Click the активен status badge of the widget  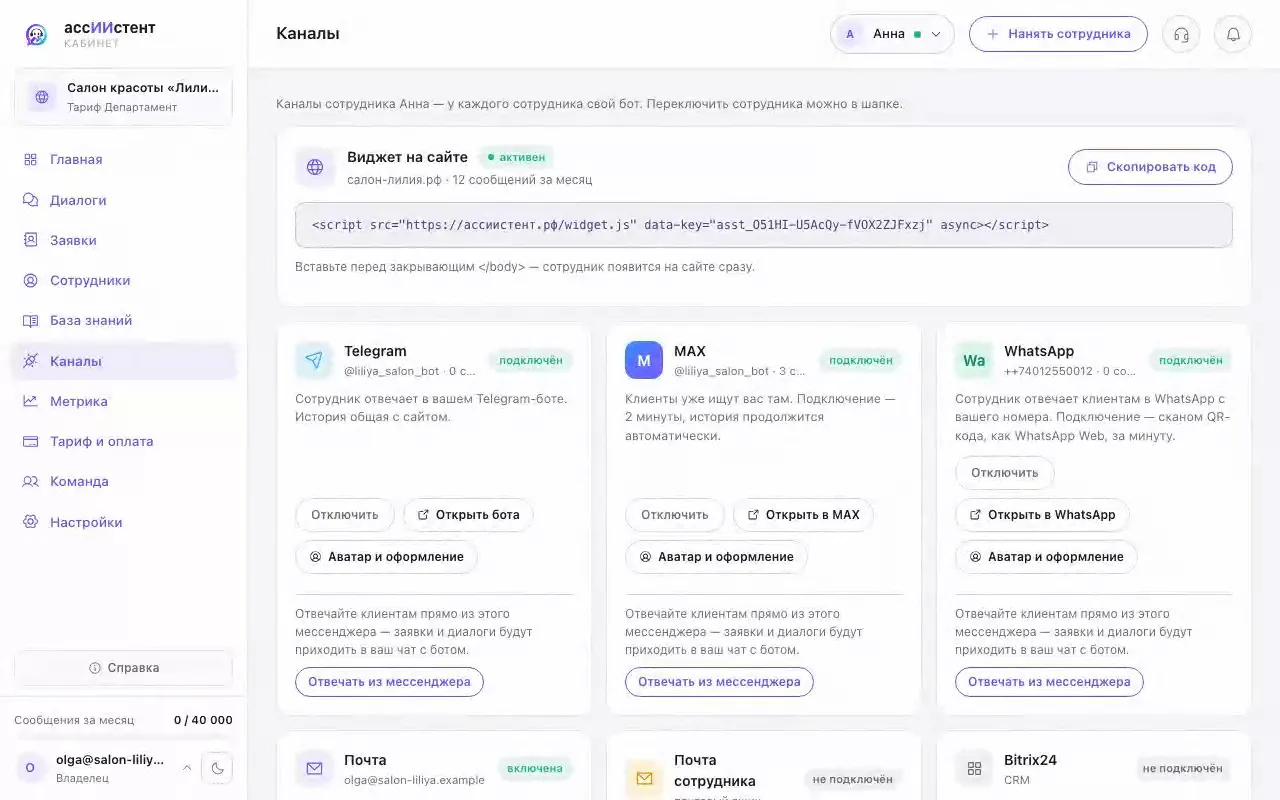[516, 157]
